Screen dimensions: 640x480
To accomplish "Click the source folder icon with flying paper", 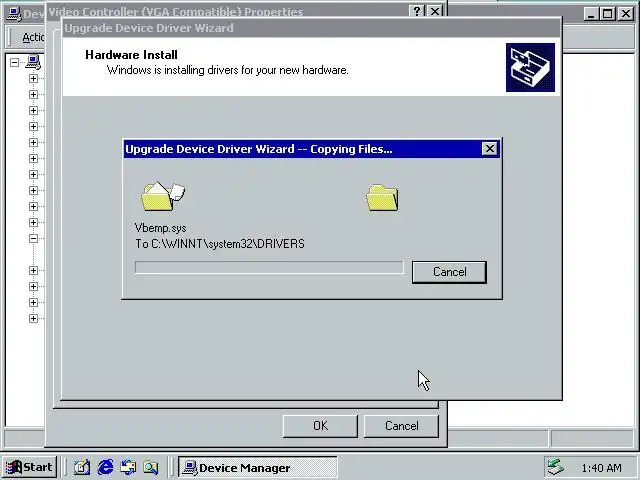I will 162,196.
